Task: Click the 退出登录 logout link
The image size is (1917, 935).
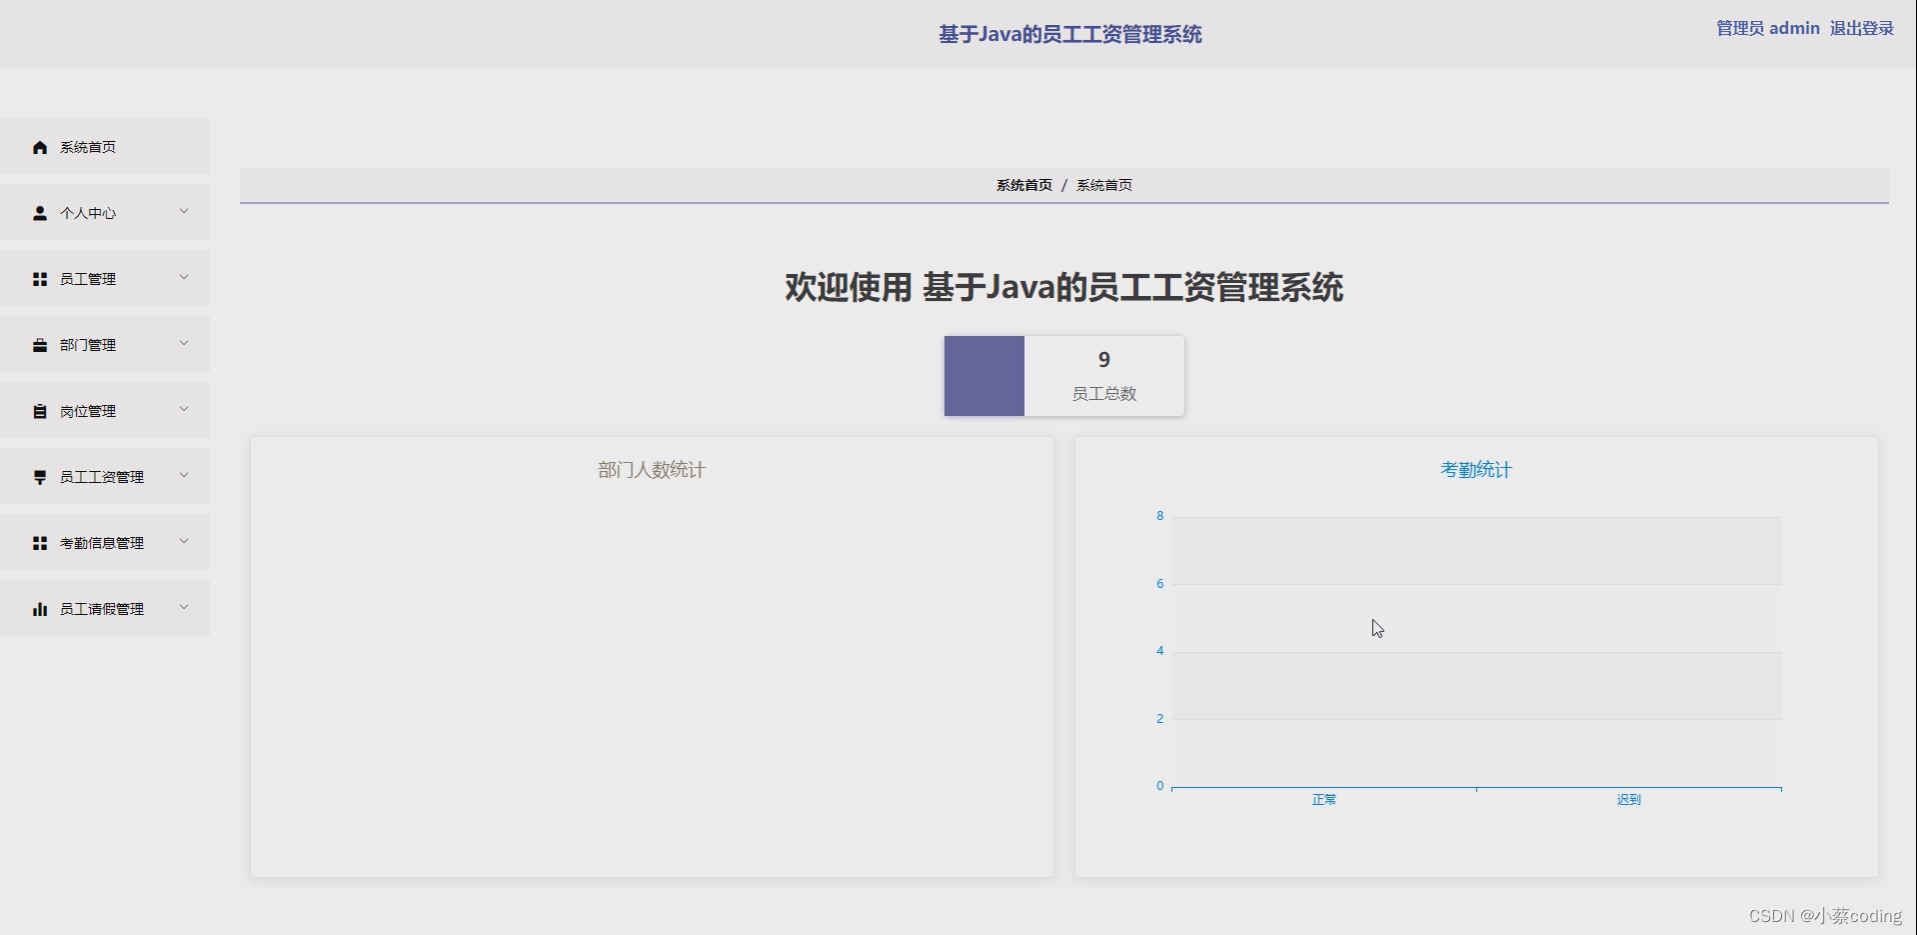Action: [1862, 28]
